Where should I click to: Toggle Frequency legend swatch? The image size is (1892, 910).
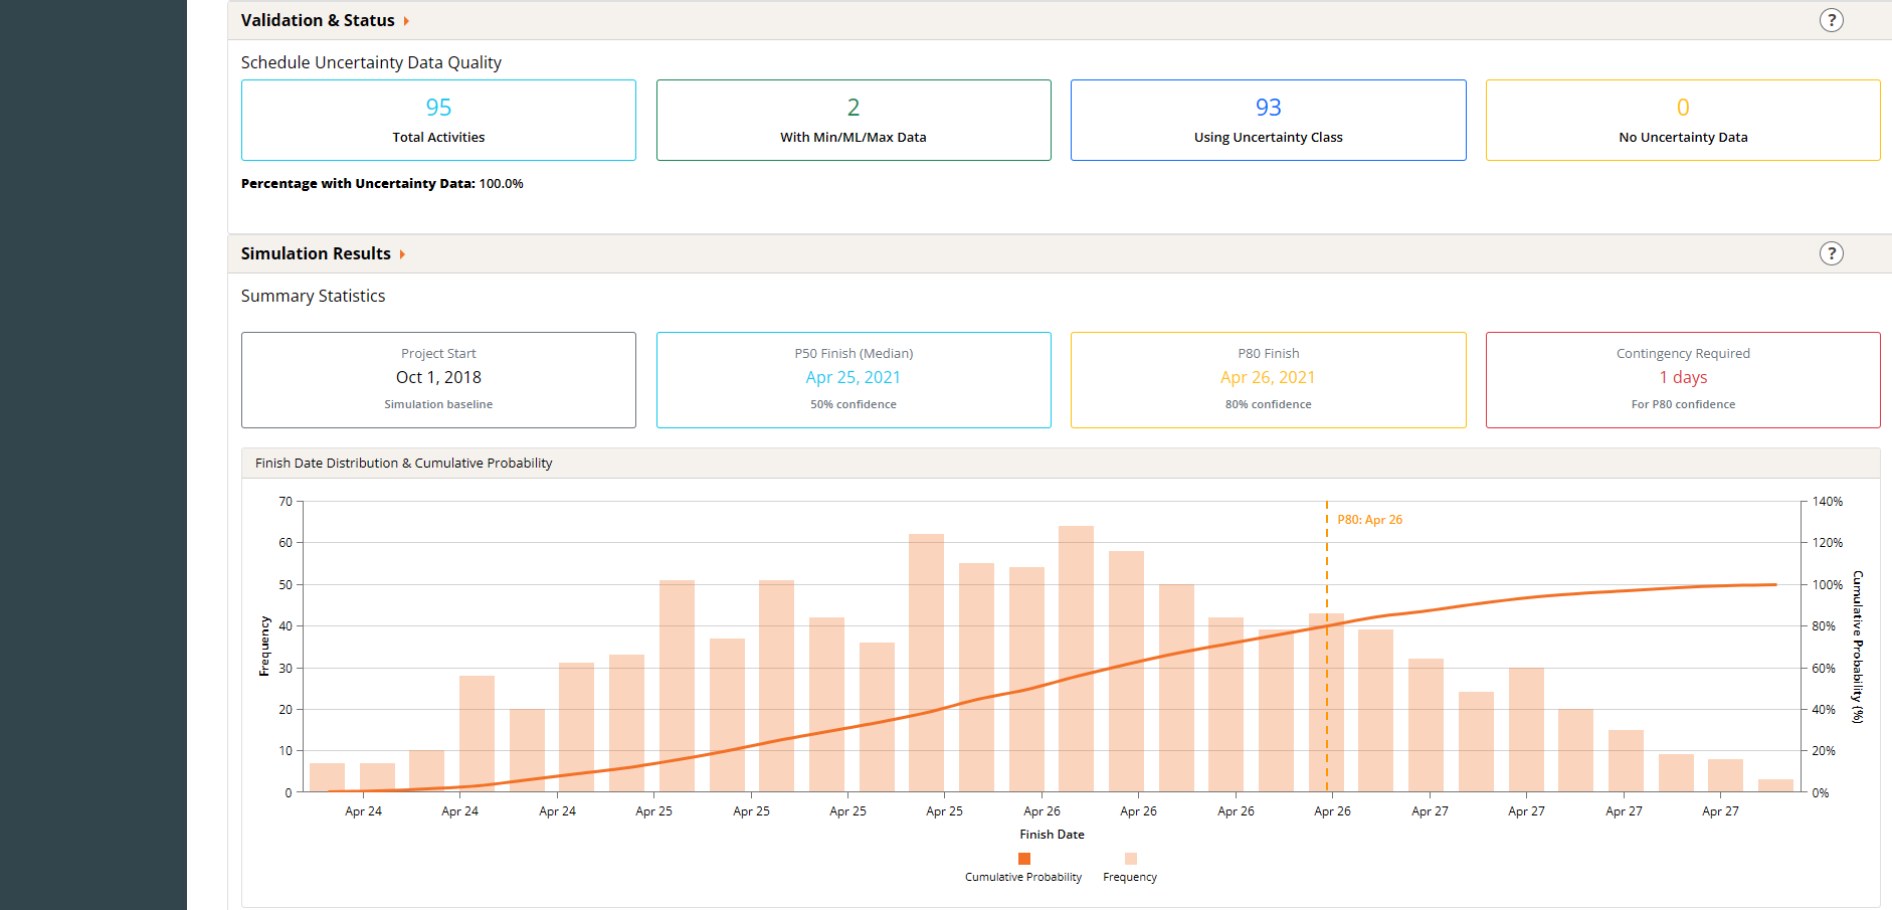(1131, 859)
